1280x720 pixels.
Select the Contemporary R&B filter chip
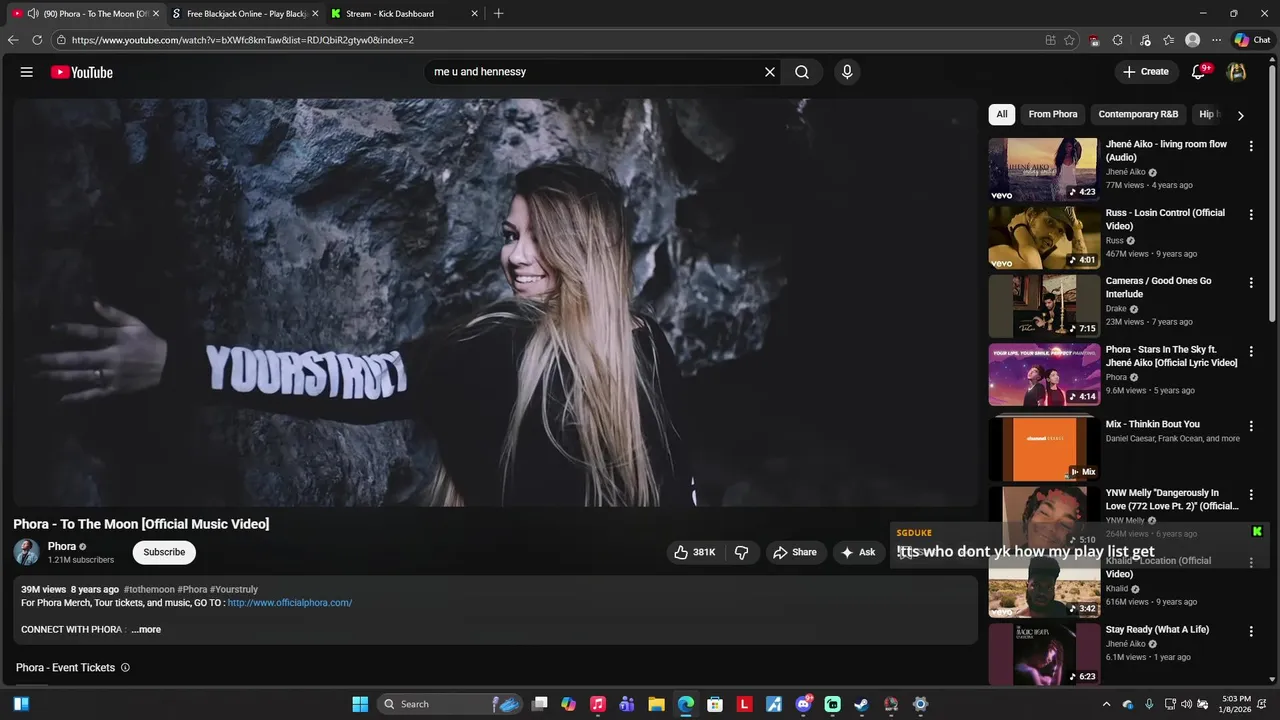point(1138,114)
